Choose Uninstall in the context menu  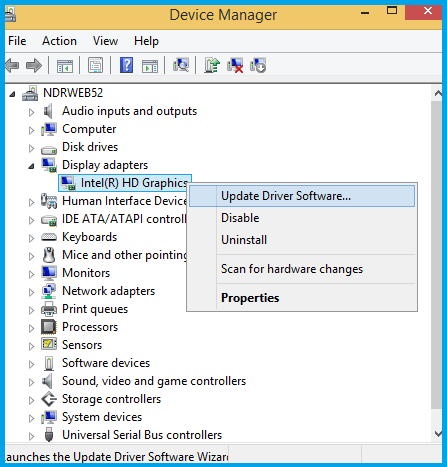(302, 240)
